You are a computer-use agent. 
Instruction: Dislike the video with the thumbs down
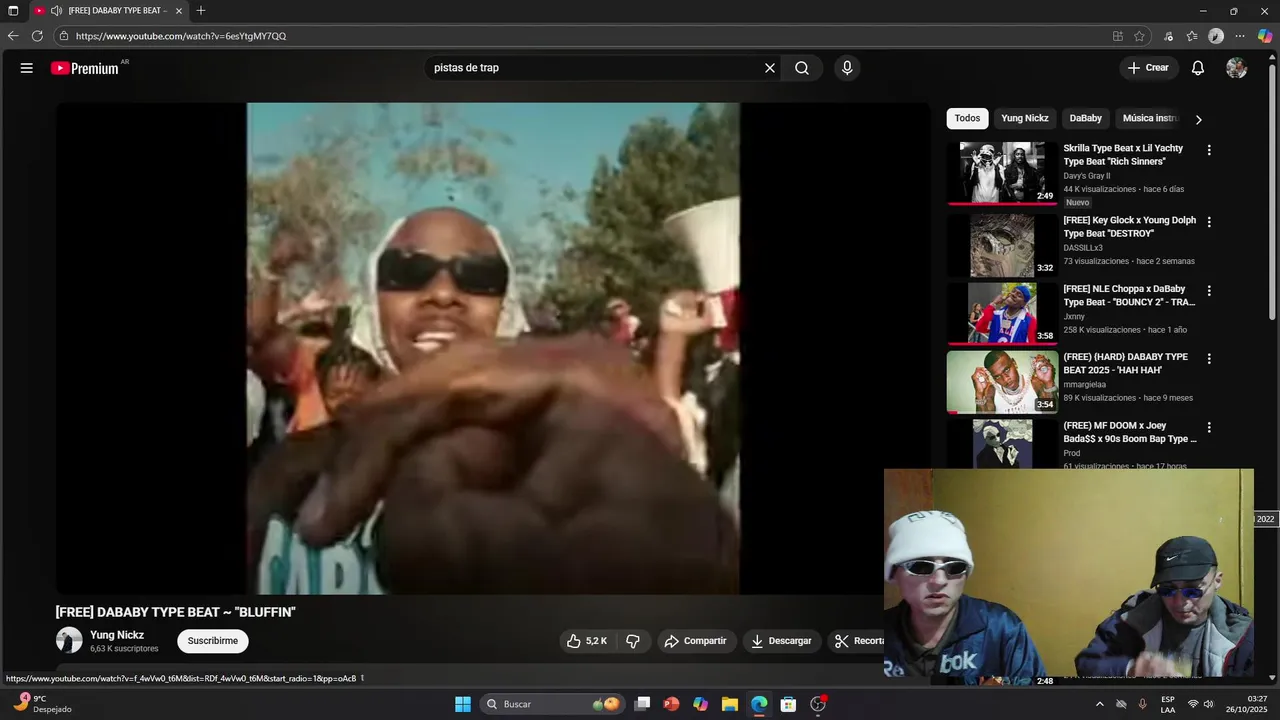633,641
